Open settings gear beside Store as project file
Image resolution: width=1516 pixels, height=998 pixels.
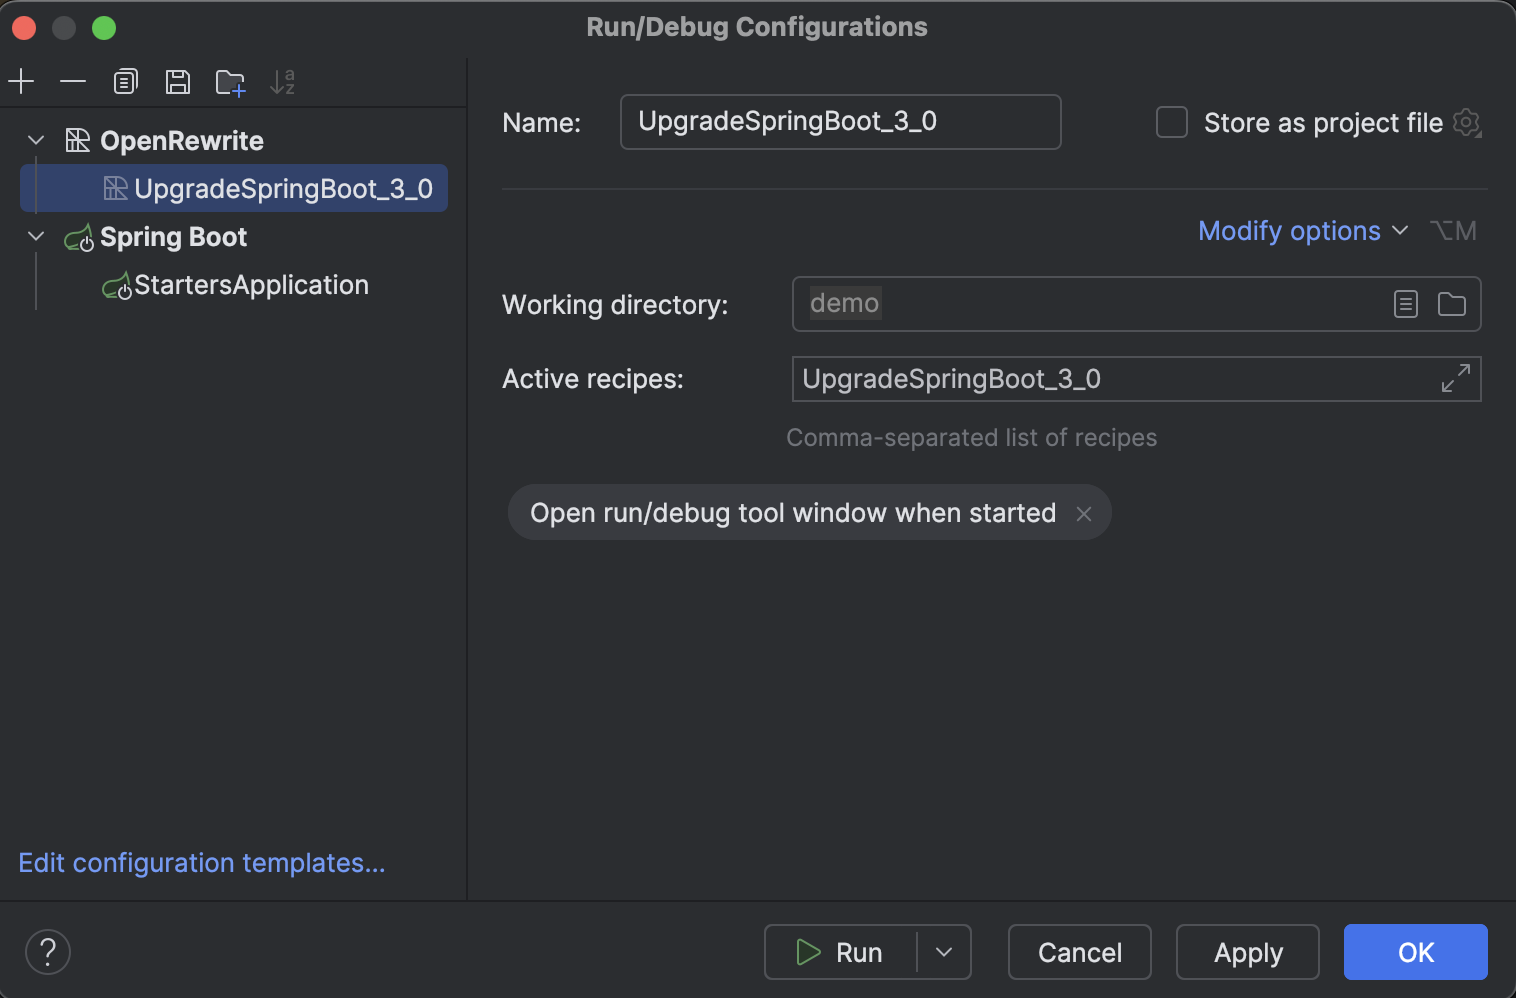click(1467, 122)
